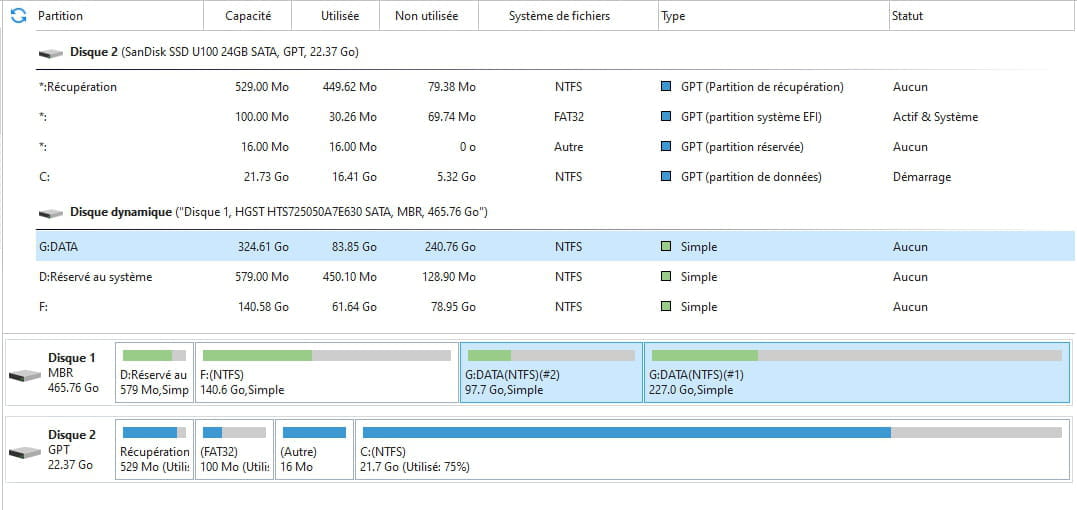Viewport: 1077px width, 510px height.
Task: Click 16.00 Mo capacity cell of reserved partition
Action: point(265,147)
